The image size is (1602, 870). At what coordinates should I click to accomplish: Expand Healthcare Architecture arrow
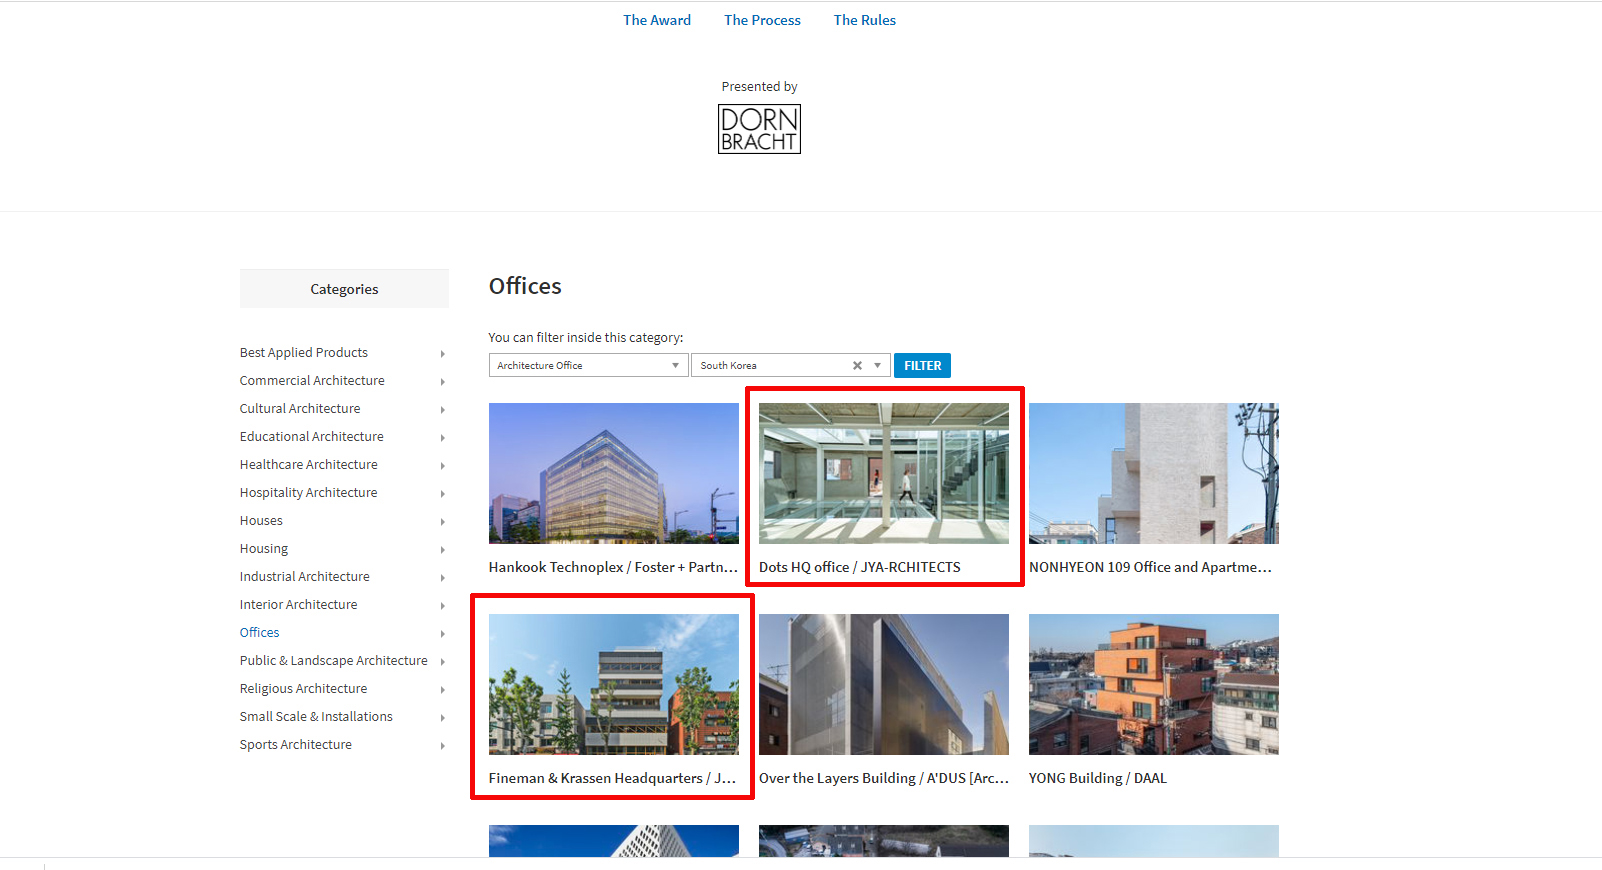click(x=442, y=466)
